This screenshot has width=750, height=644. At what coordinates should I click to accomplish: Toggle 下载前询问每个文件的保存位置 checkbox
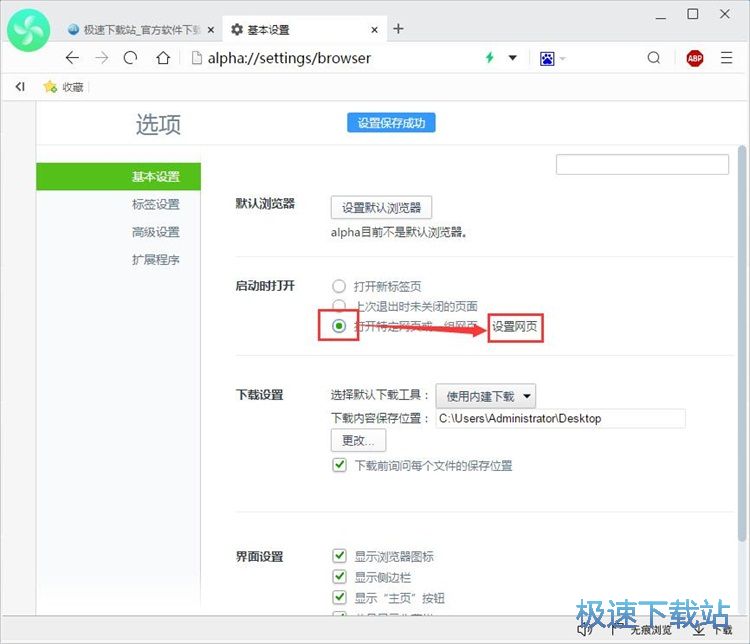(x=339, y=465)
